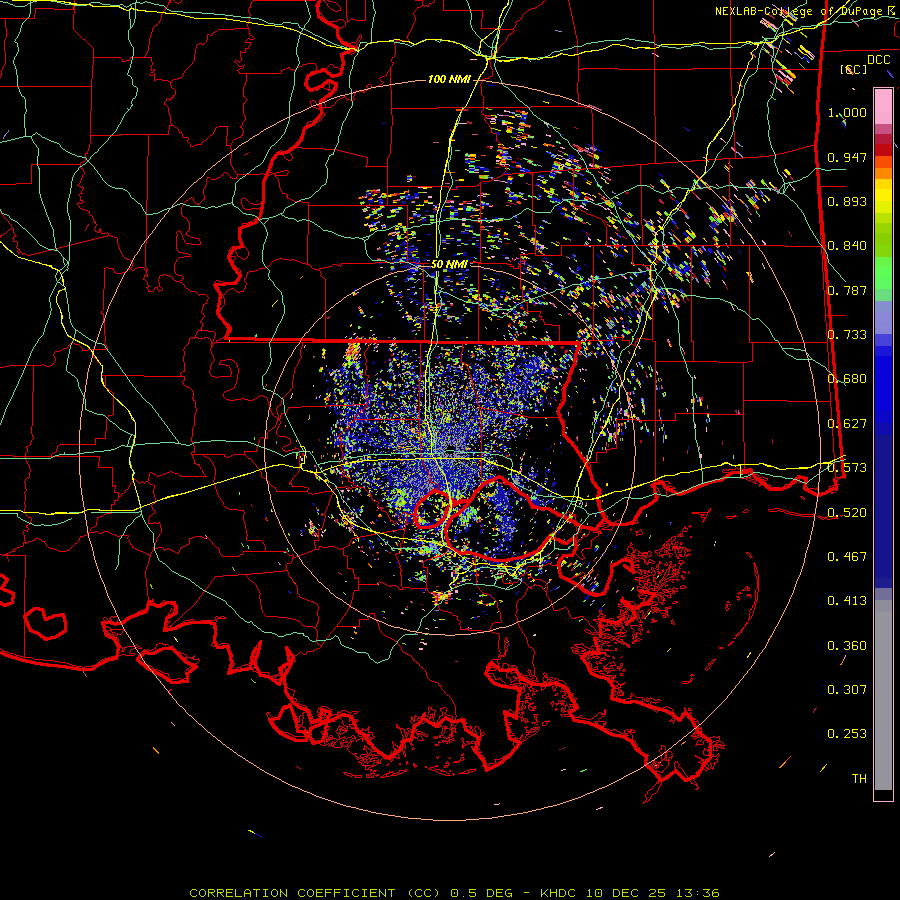Screen dimensions: 900x900
Task: Click the [CC] units label
Action: (854, 69)
